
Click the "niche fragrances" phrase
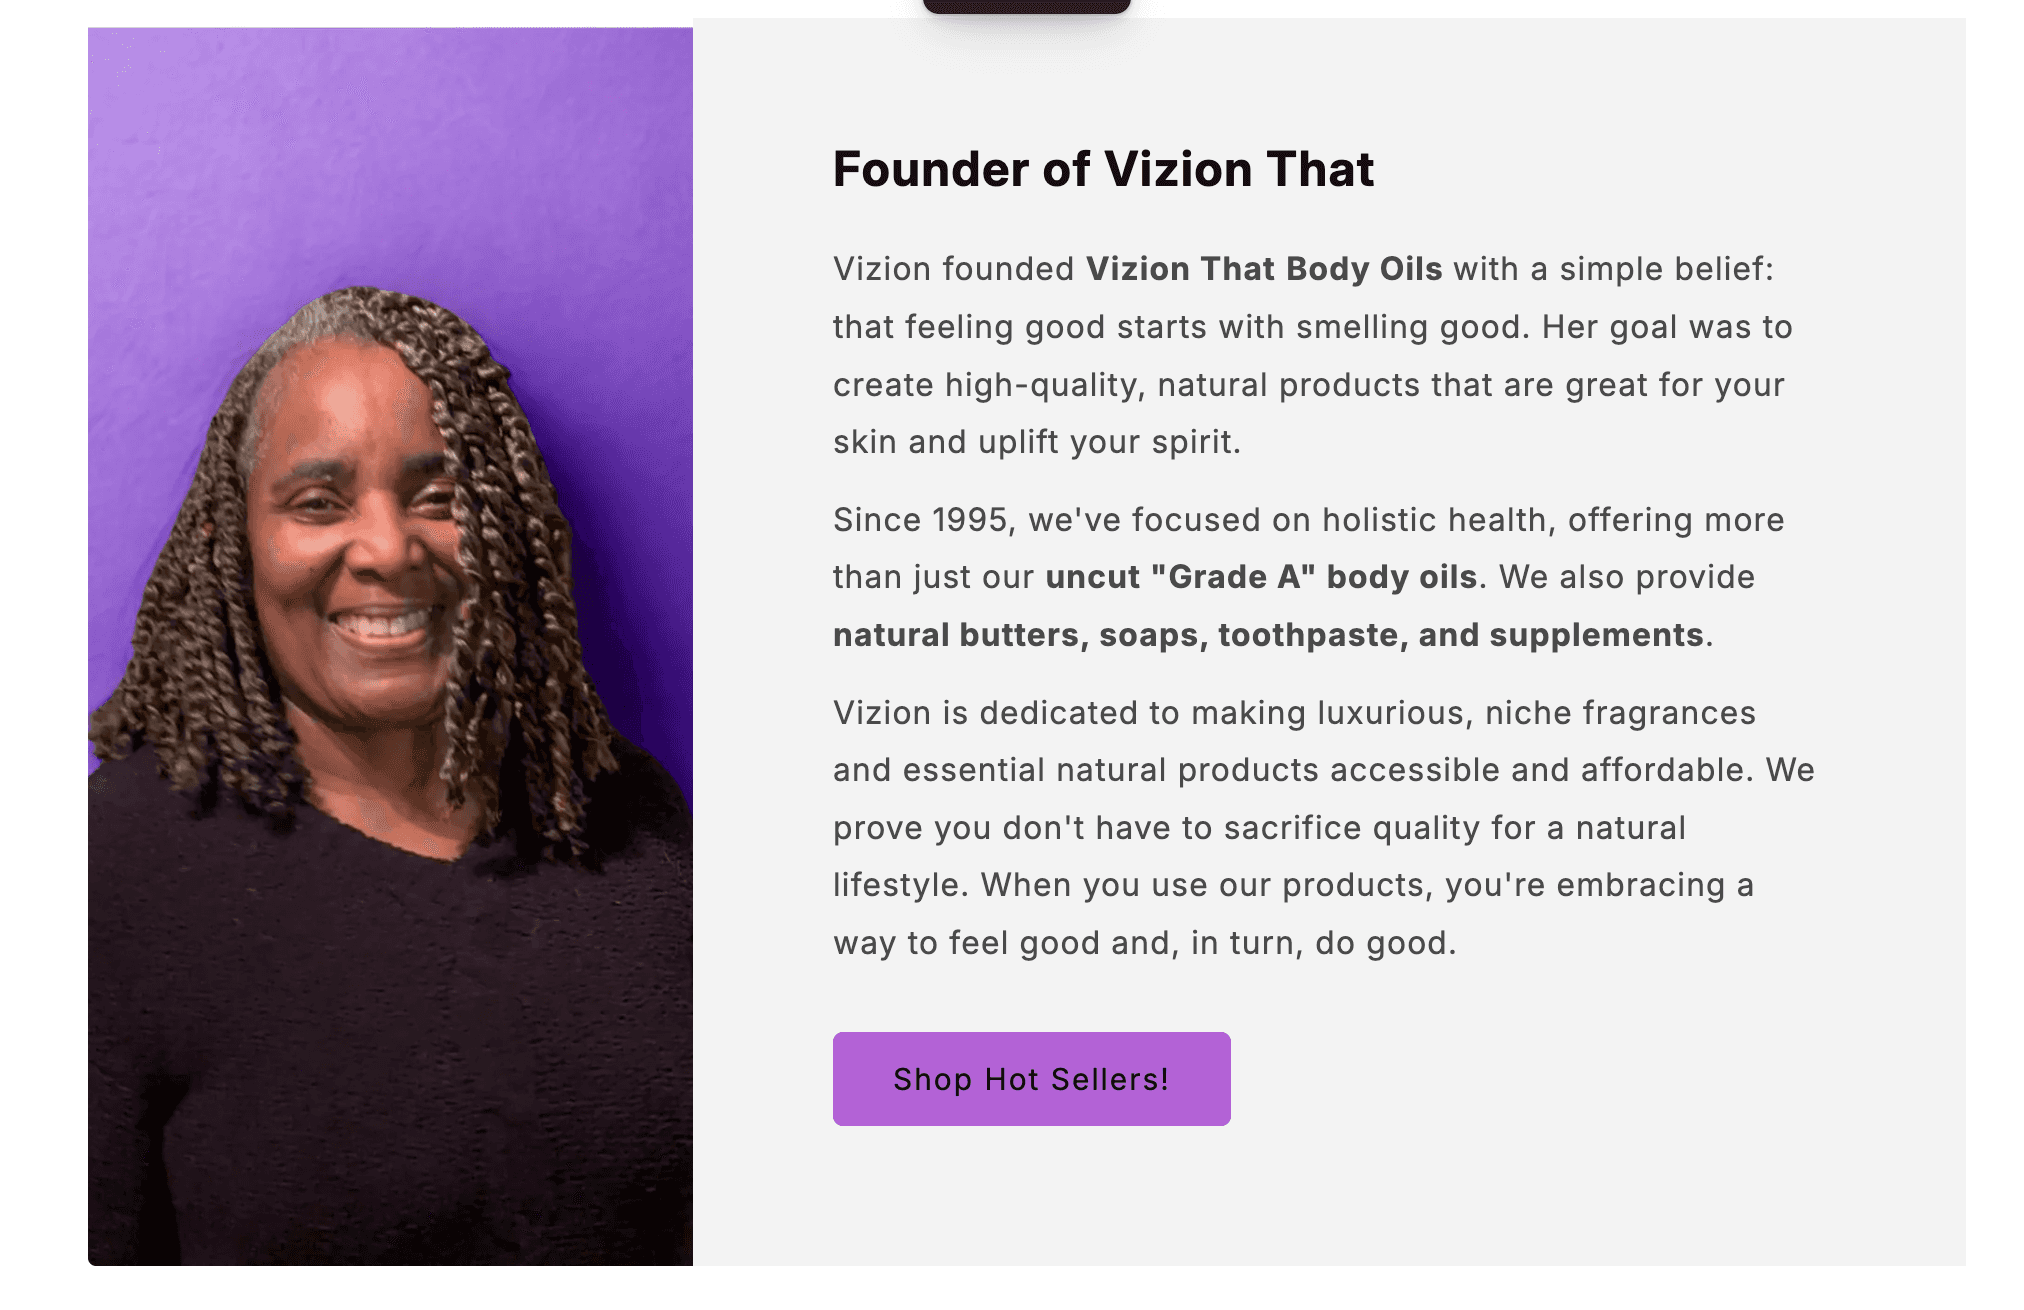(x=1620, y=713)
